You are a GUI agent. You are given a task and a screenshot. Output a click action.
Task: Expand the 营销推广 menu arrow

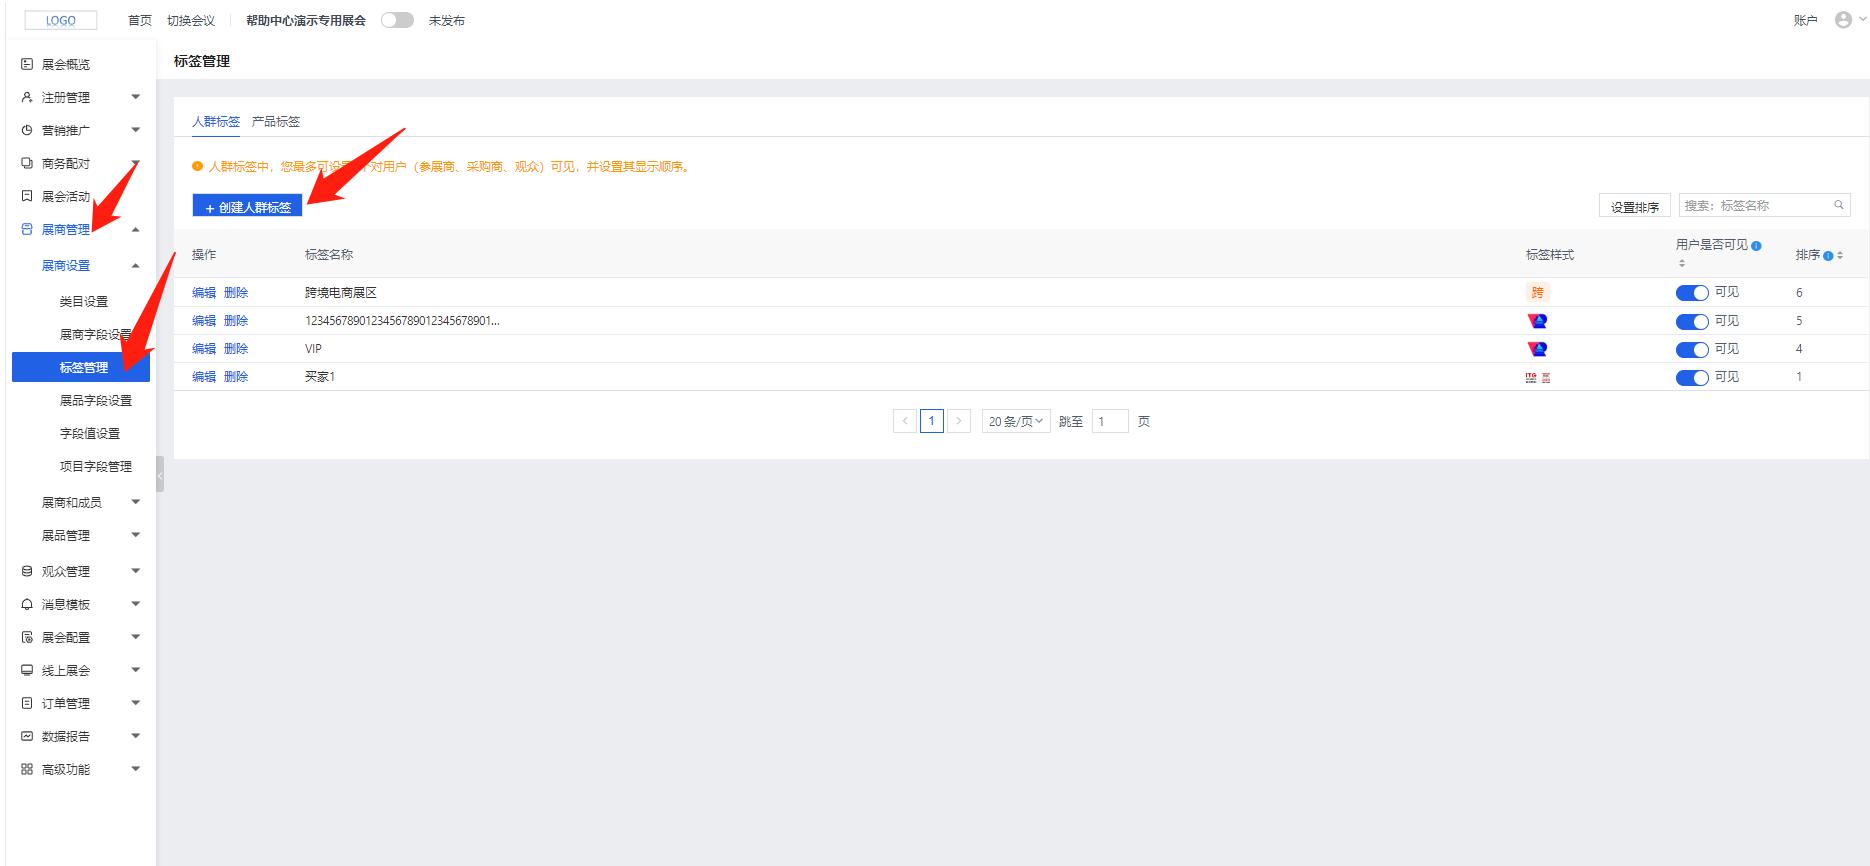tap(136, 130)
